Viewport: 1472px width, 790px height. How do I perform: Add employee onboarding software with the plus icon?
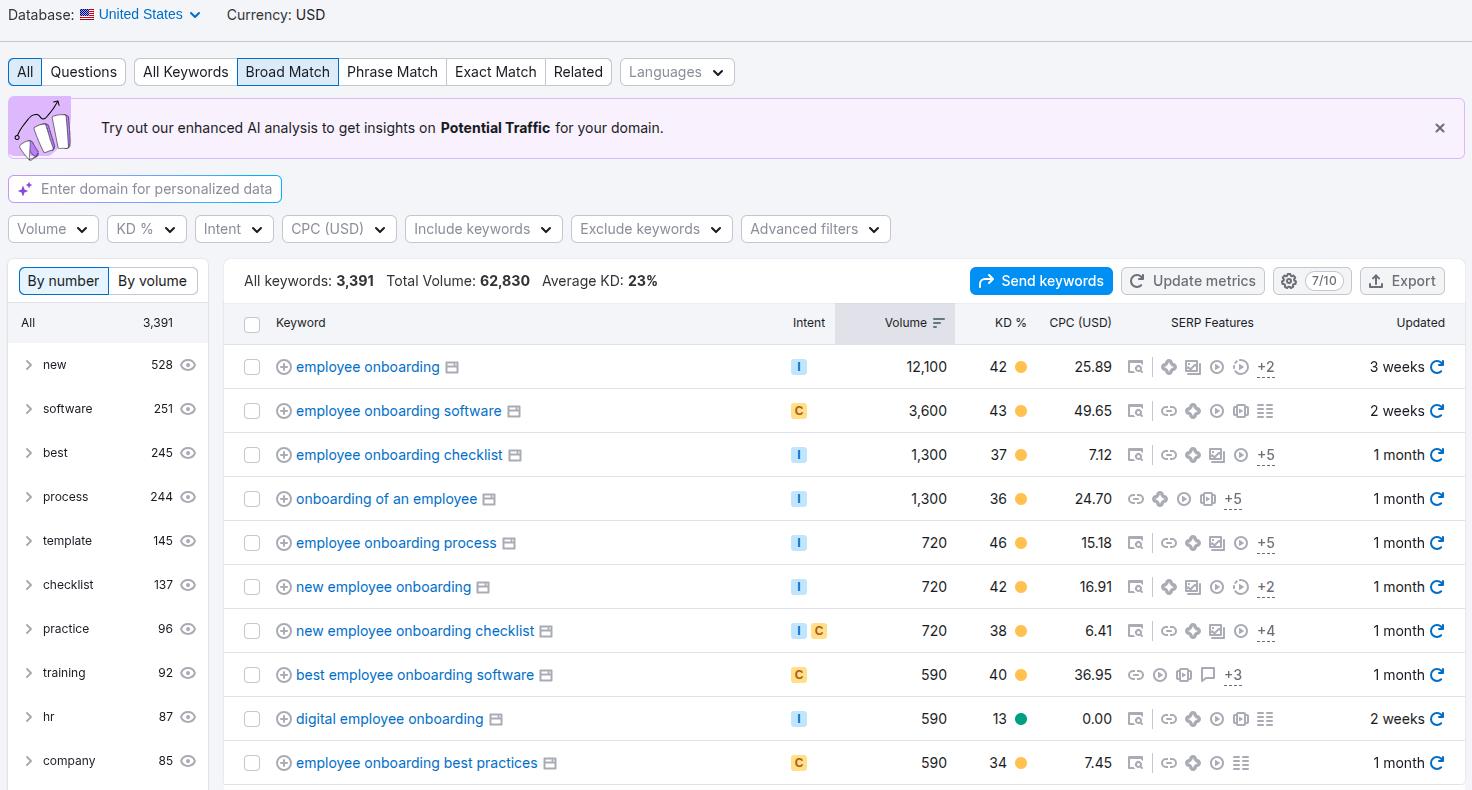(284, 410)
